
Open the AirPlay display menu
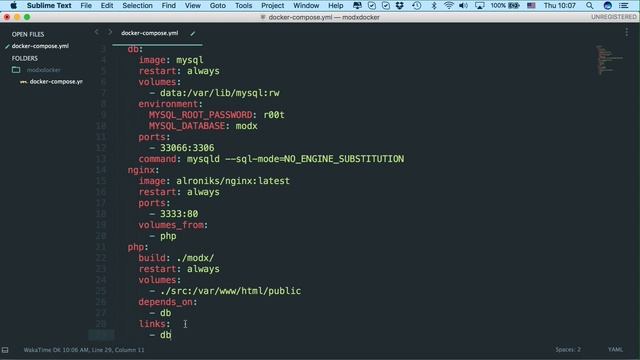coord(480,6)
